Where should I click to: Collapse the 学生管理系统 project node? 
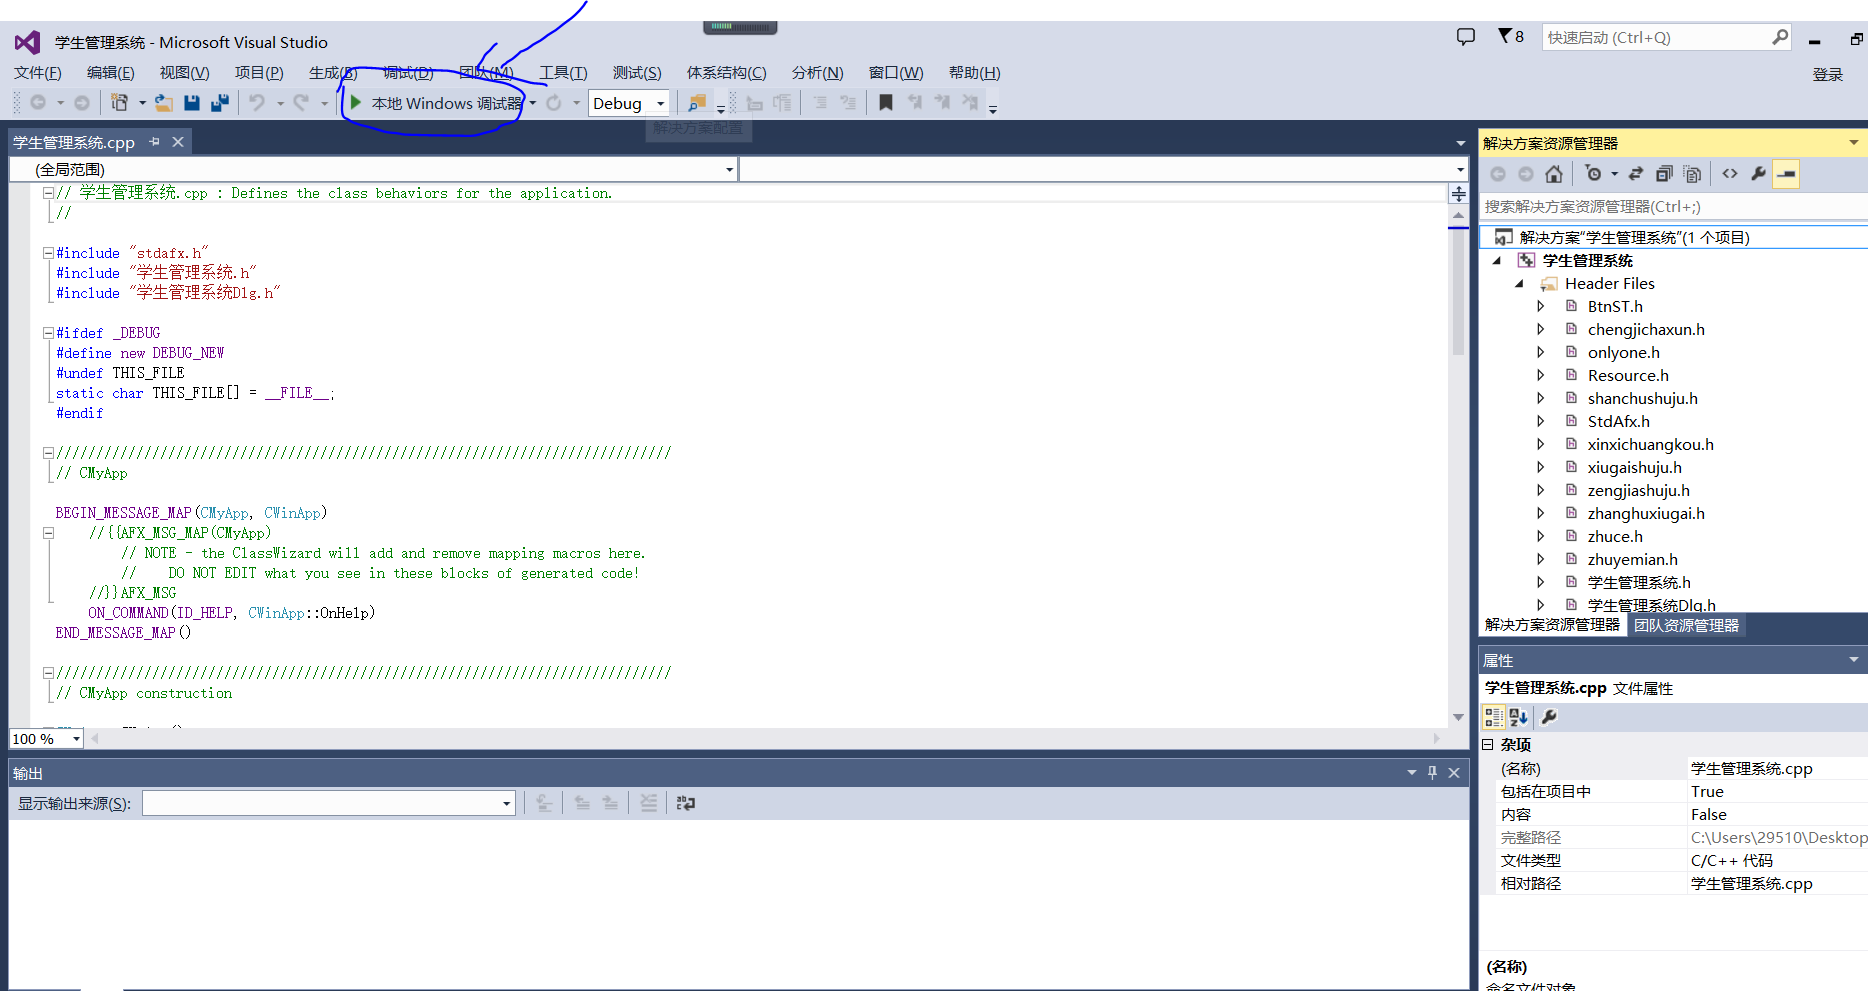(1497, 261)
